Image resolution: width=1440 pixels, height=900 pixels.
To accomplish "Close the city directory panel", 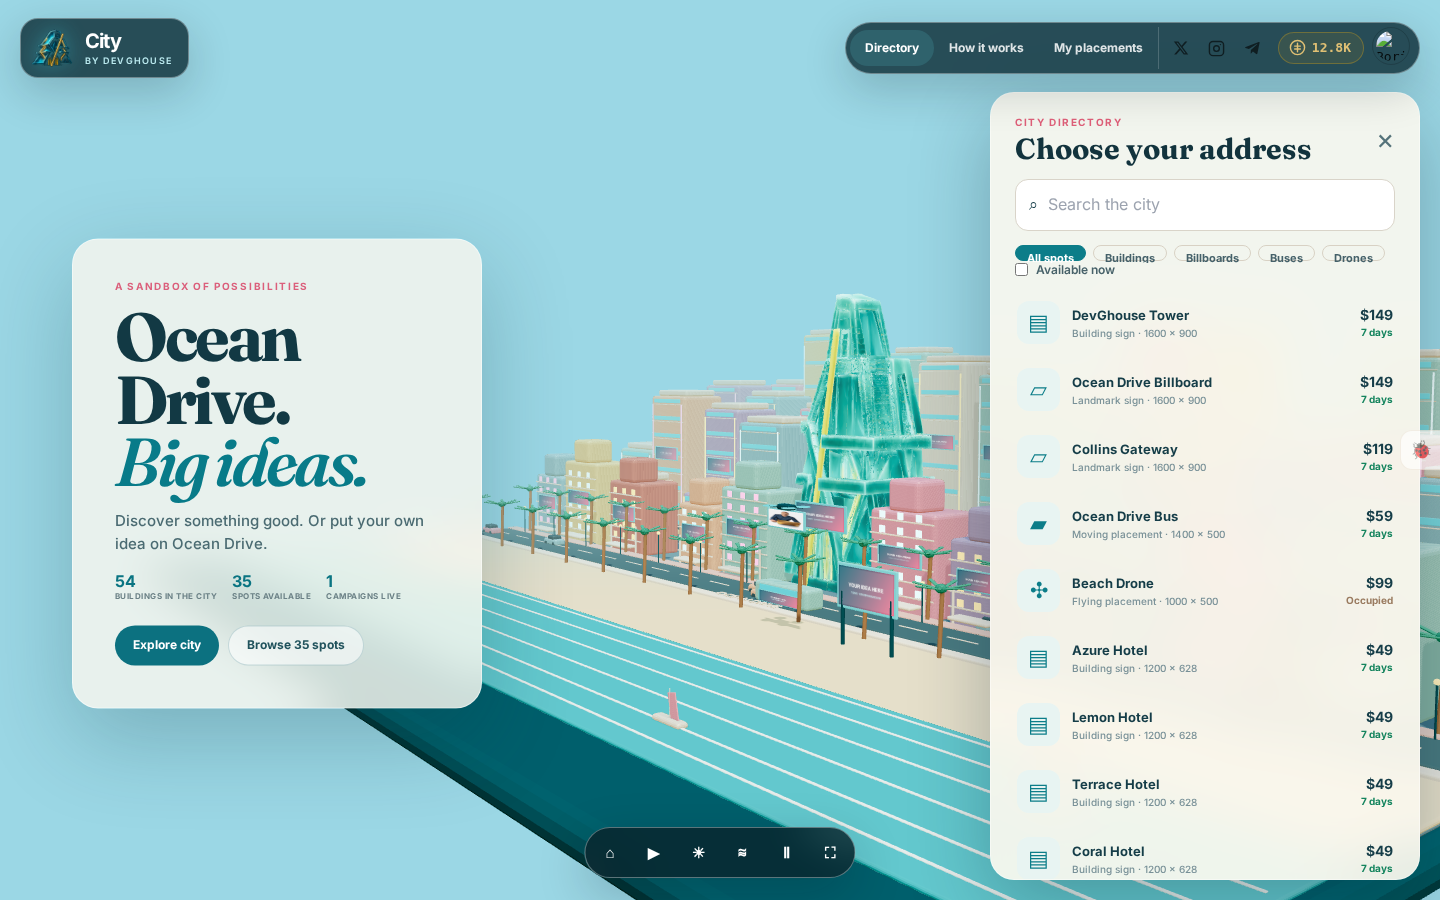I will point(1385,141).
